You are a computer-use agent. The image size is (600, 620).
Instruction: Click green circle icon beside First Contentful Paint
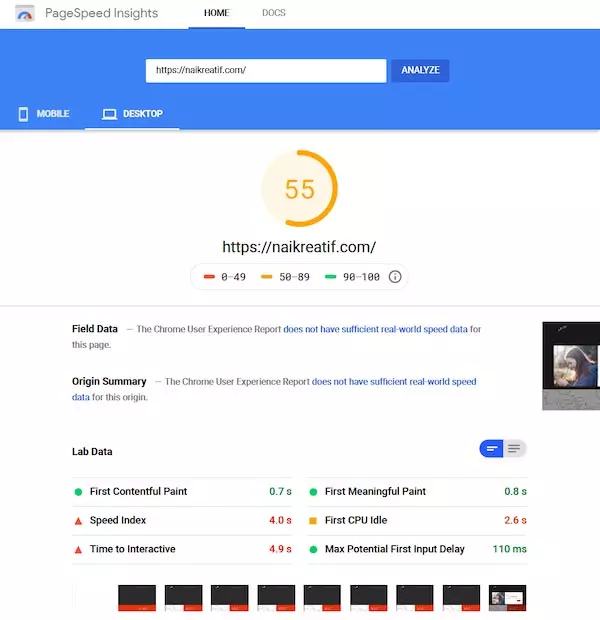coord(78,492)
